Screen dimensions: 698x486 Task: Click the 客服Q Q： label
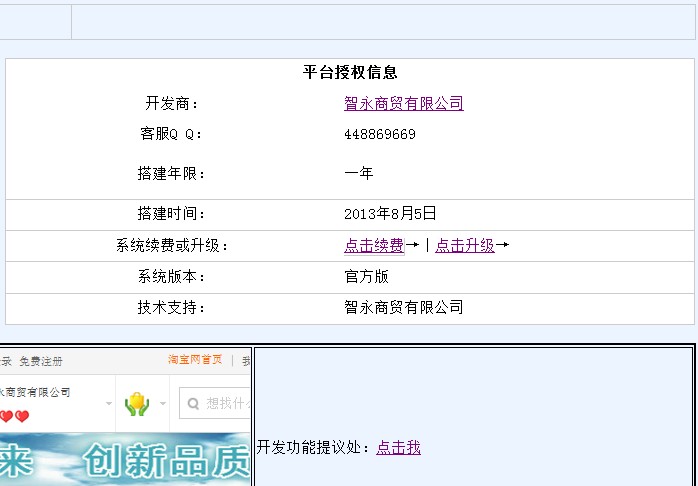172,134
